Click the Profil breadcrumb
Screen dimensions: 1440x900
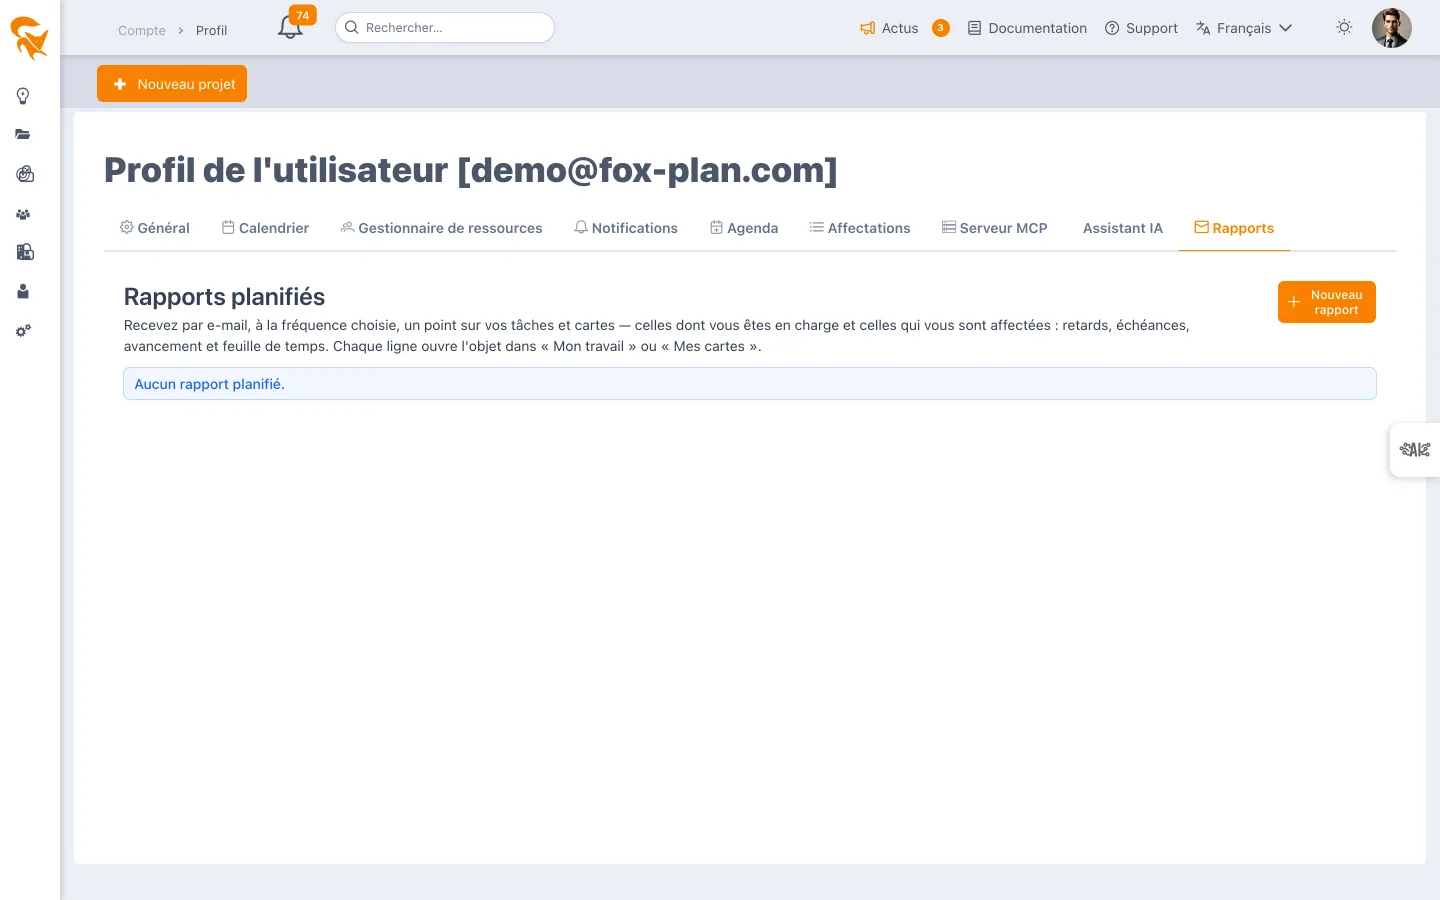pos(211,30)
